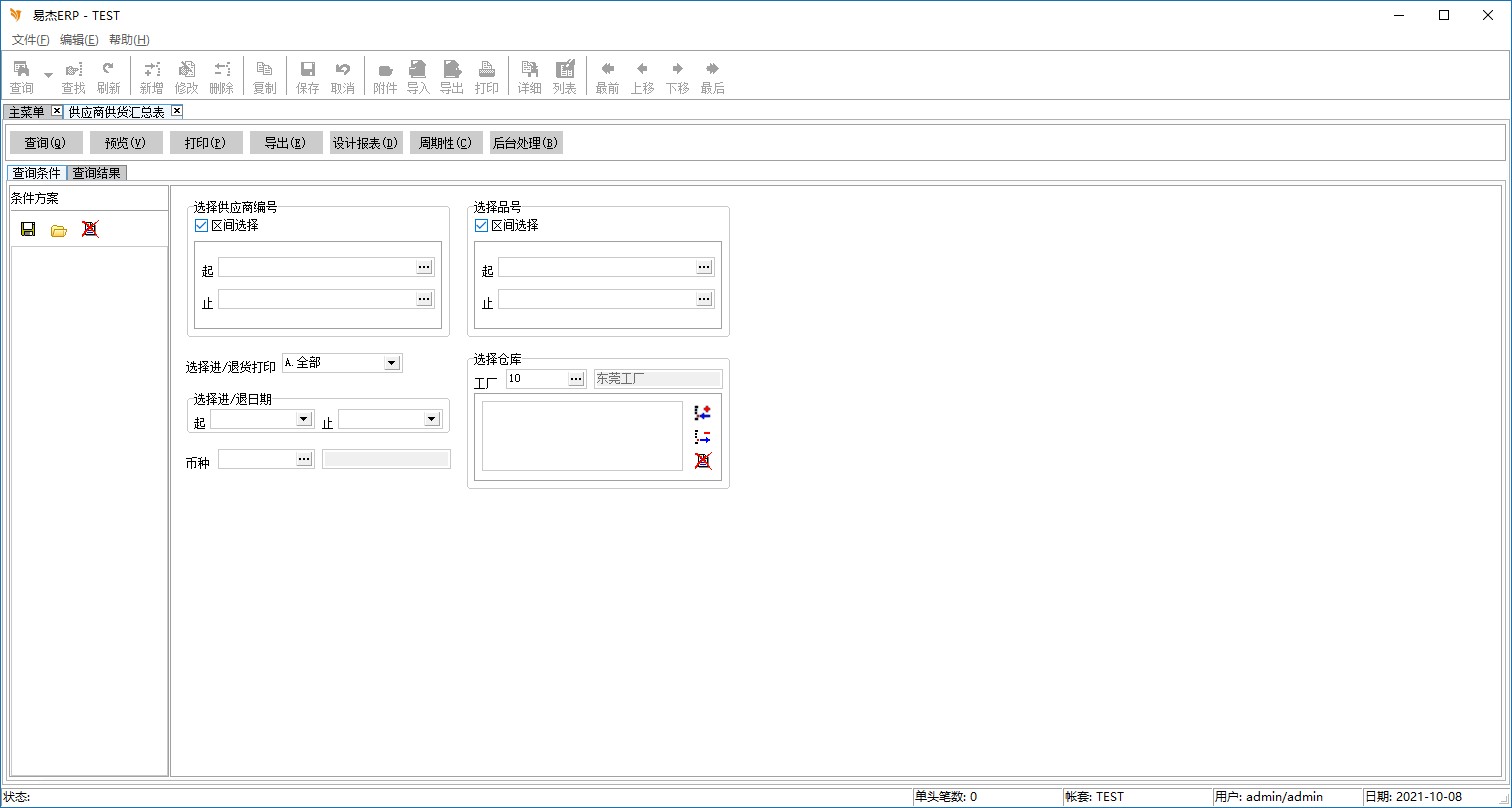Click the supplier start 起 input field
Viewport: 1512px width, 808px height.
click(x=316, y=267)
